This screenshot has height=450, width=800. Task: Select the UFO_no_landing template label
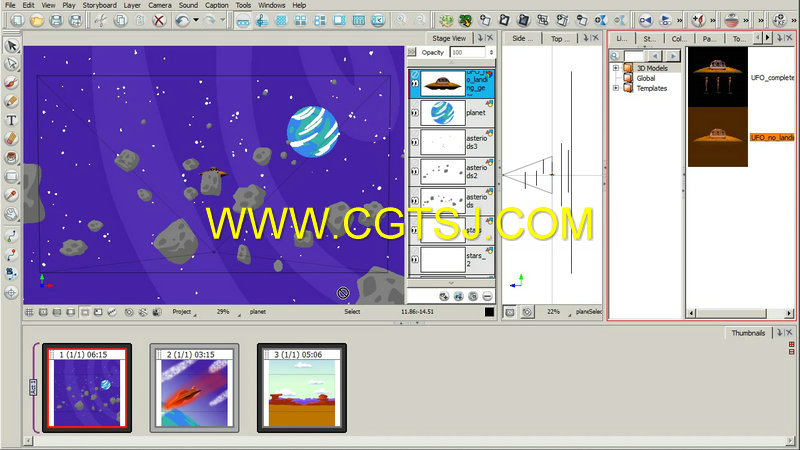pyautogui.click(x=772, y=138)
